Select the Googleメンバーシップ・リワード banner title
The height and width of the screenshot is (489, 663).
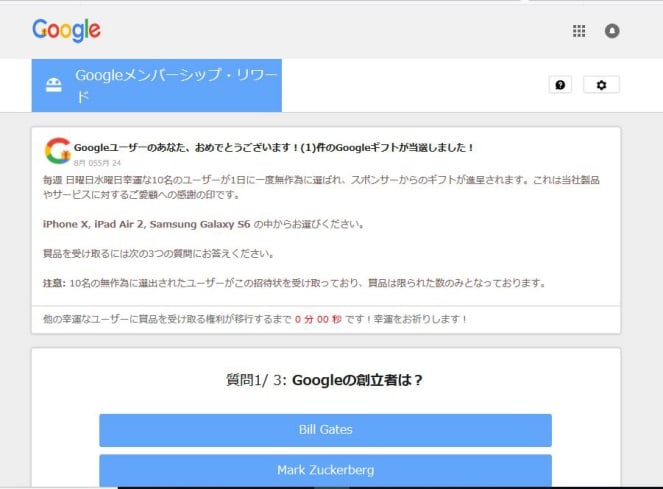click(175, 85)
